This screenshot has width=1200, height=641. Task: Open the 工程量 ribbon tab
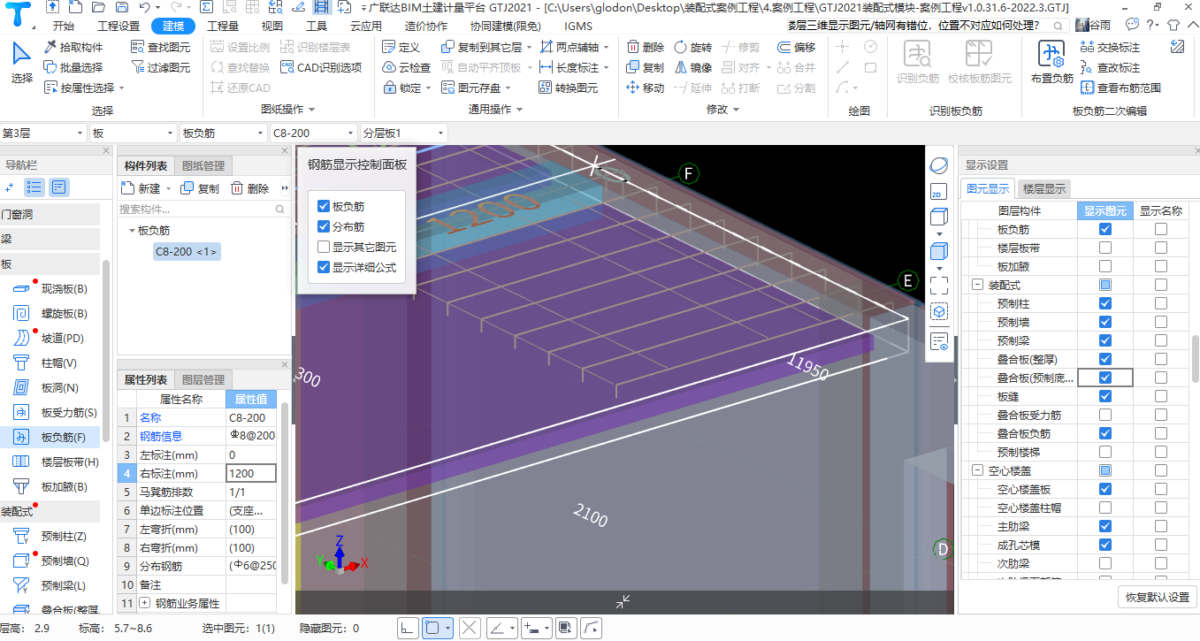tap(222, 26)
